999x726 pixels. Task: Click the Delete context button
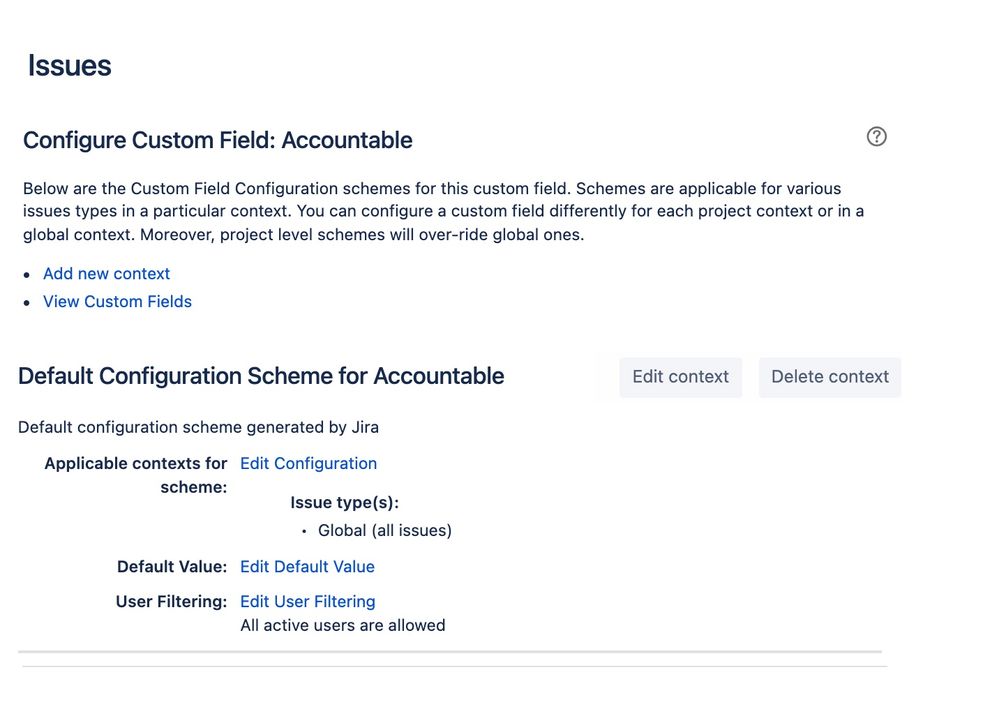click(829, 377)
